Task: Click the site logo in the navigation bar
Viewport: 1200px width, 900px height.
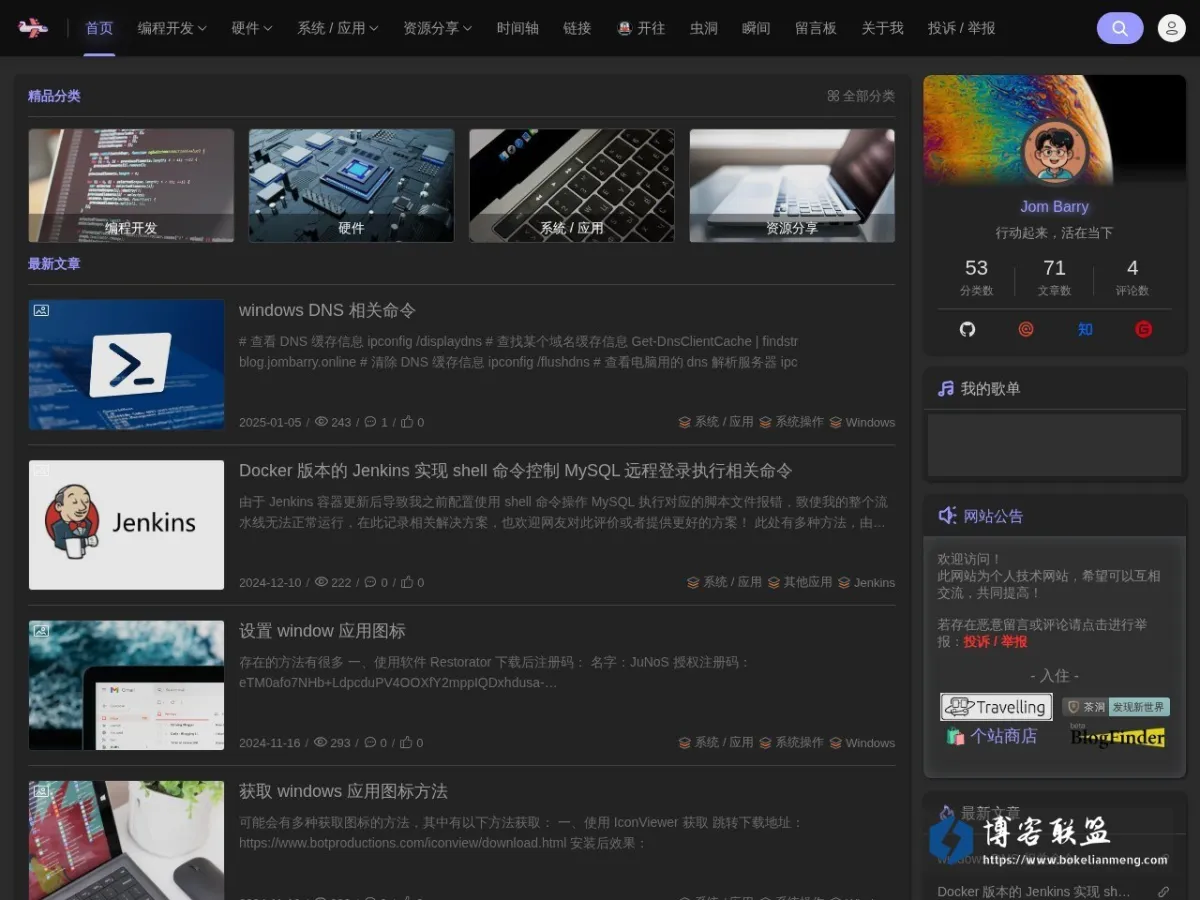Action: (33, 28)
